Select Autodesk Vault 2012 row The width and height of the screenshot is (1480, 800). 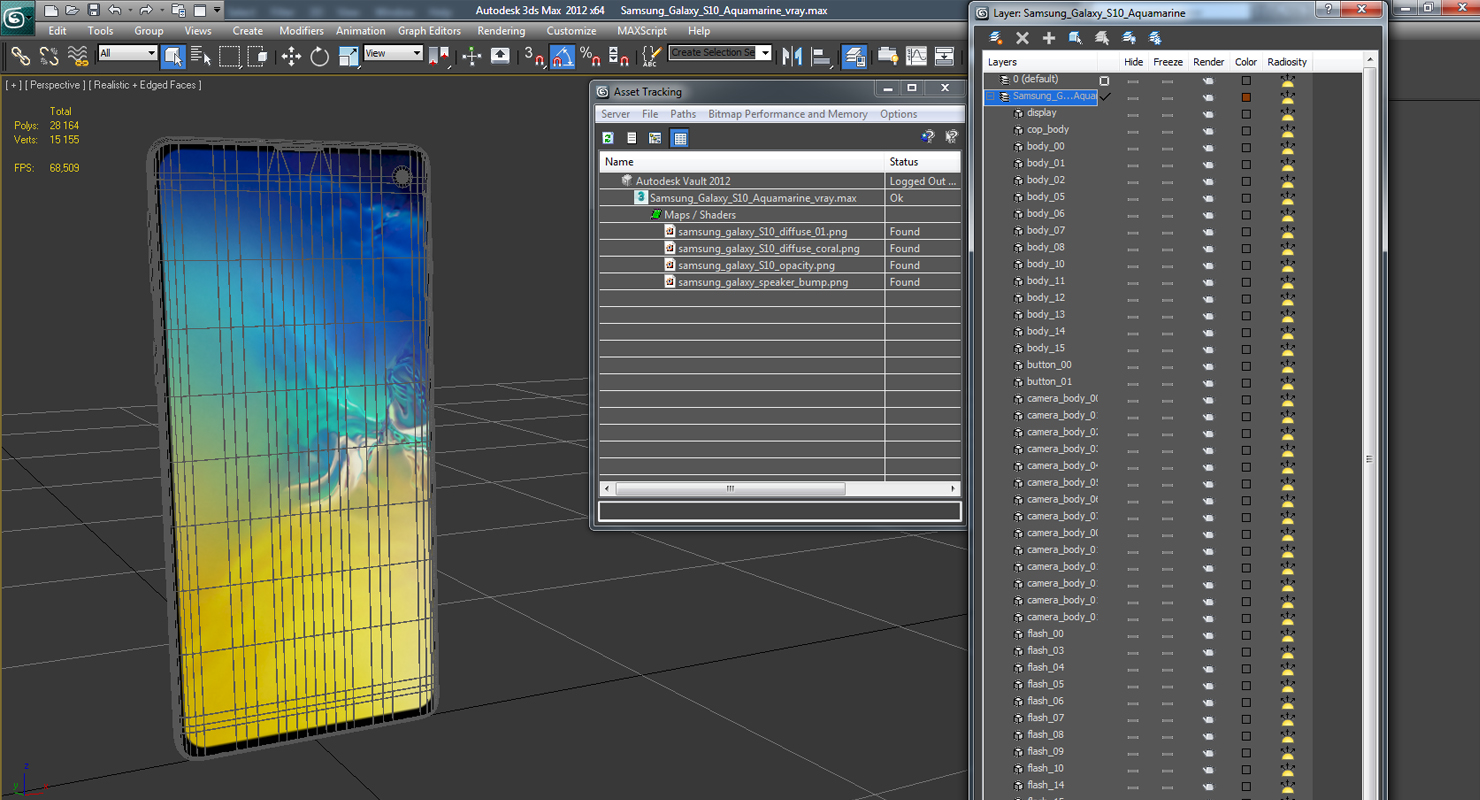point(780,181)
